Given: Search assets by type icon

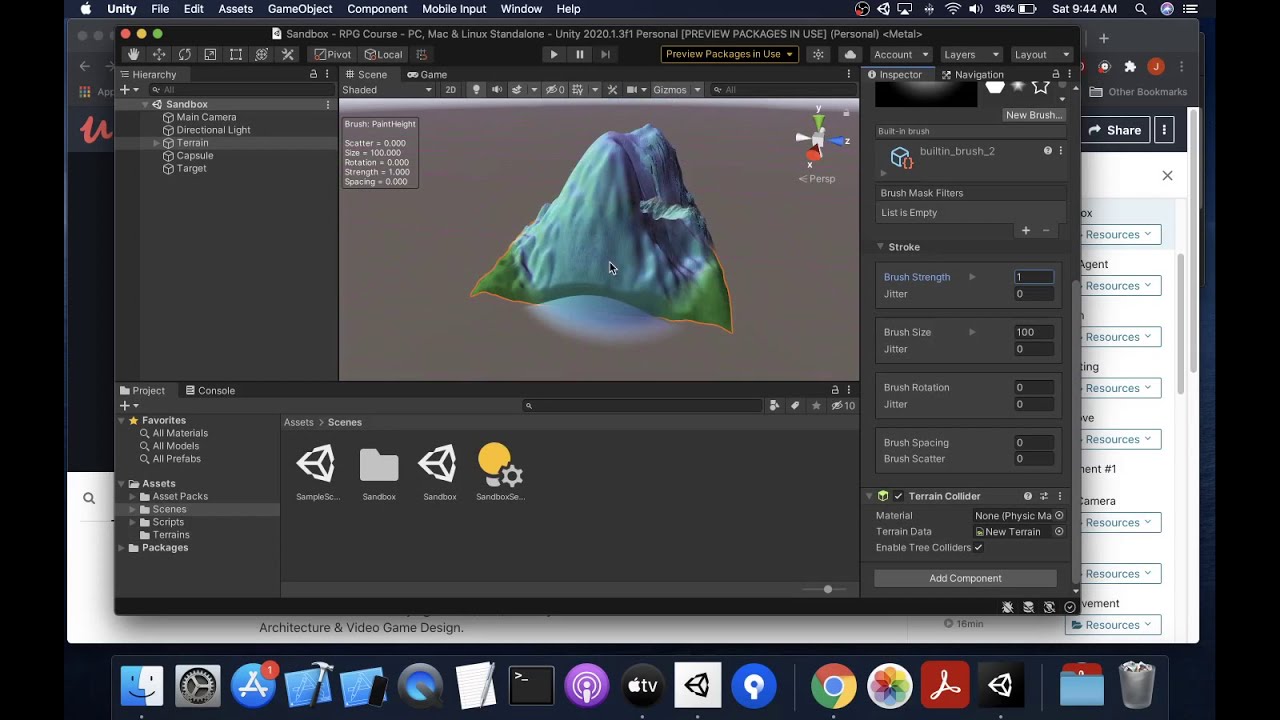Looking at the screenshot, I should (x=774, y=406).
